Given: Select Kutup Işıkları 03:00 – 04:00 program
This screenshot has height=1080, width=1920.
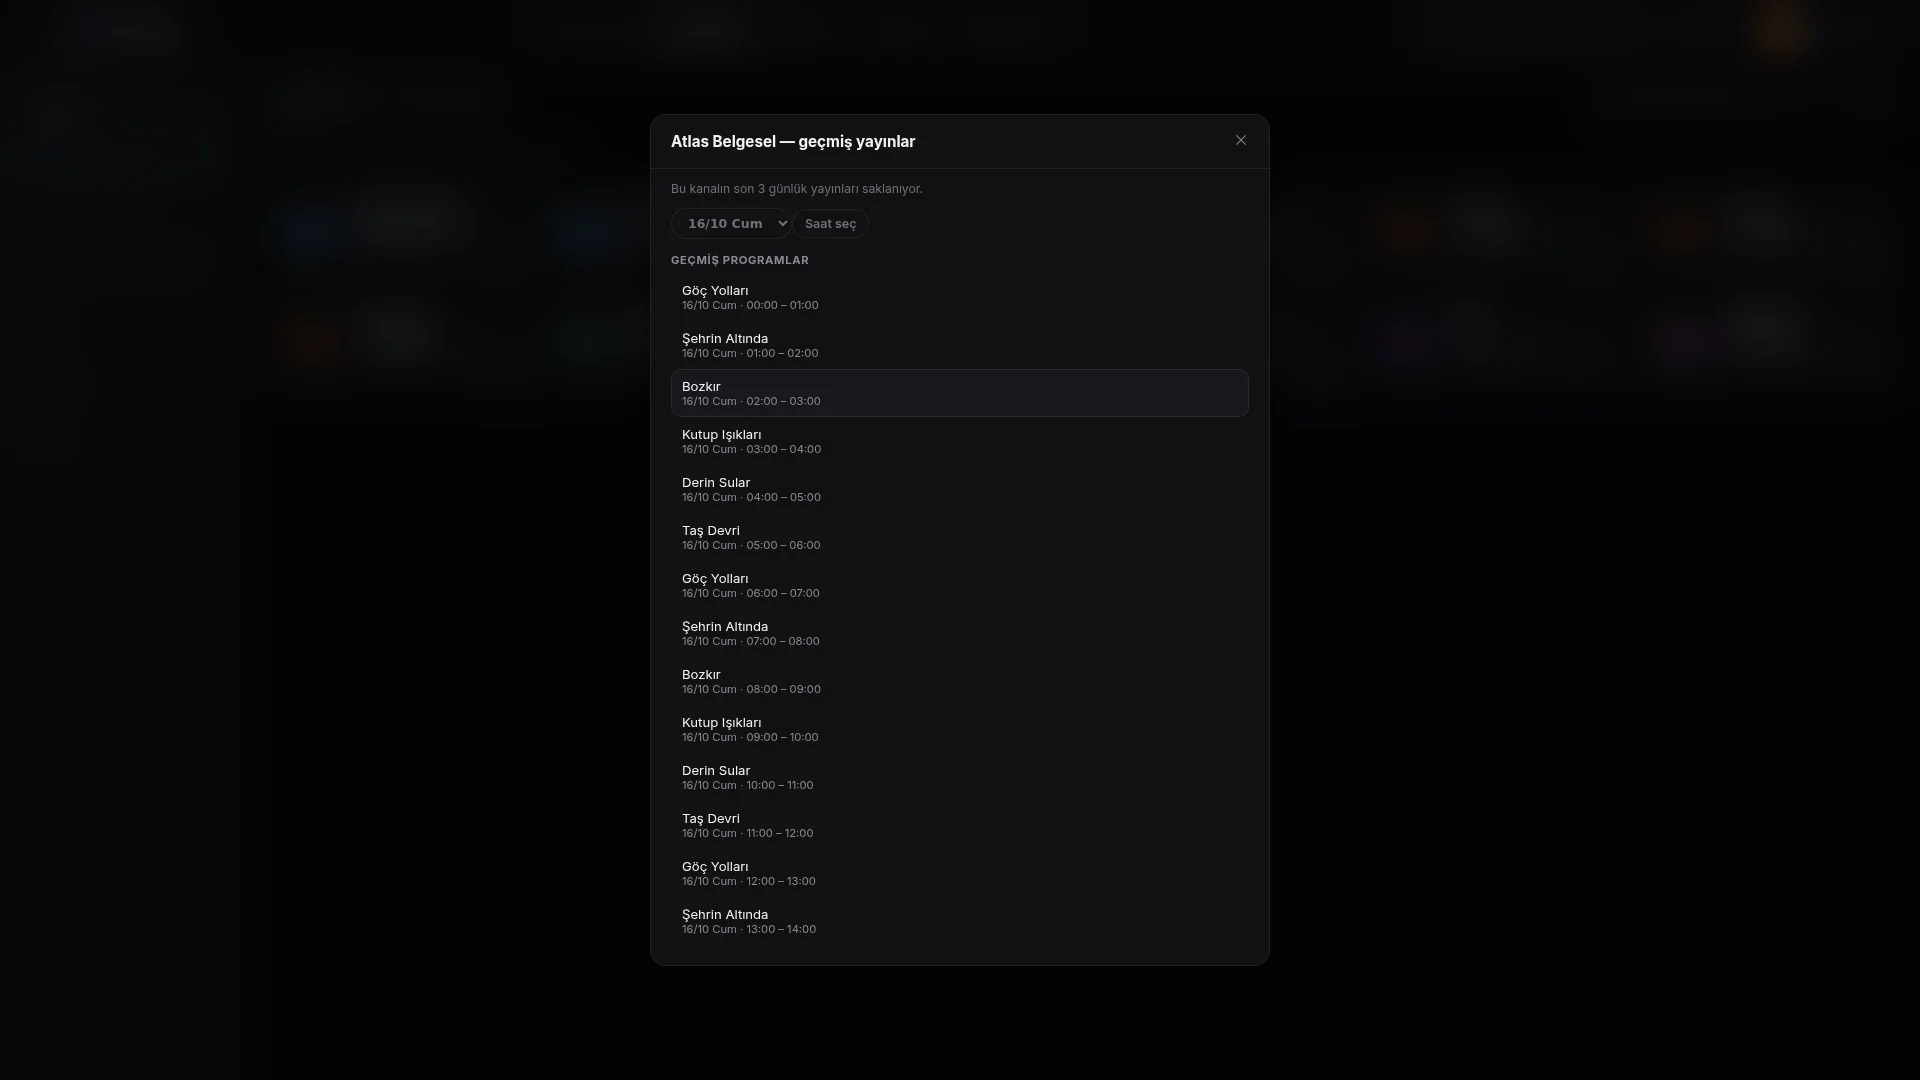Looking at the screenshot, I should pos(960,441).
